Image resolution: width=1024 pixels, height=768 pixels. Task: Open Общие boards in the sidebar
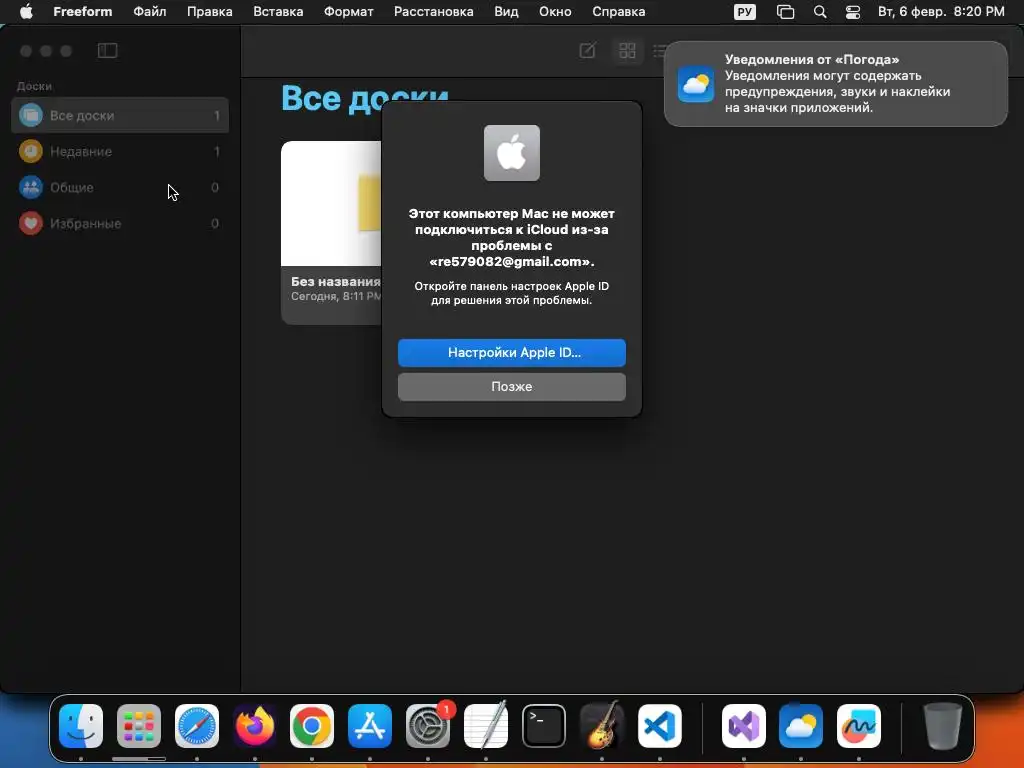[120, 187]
